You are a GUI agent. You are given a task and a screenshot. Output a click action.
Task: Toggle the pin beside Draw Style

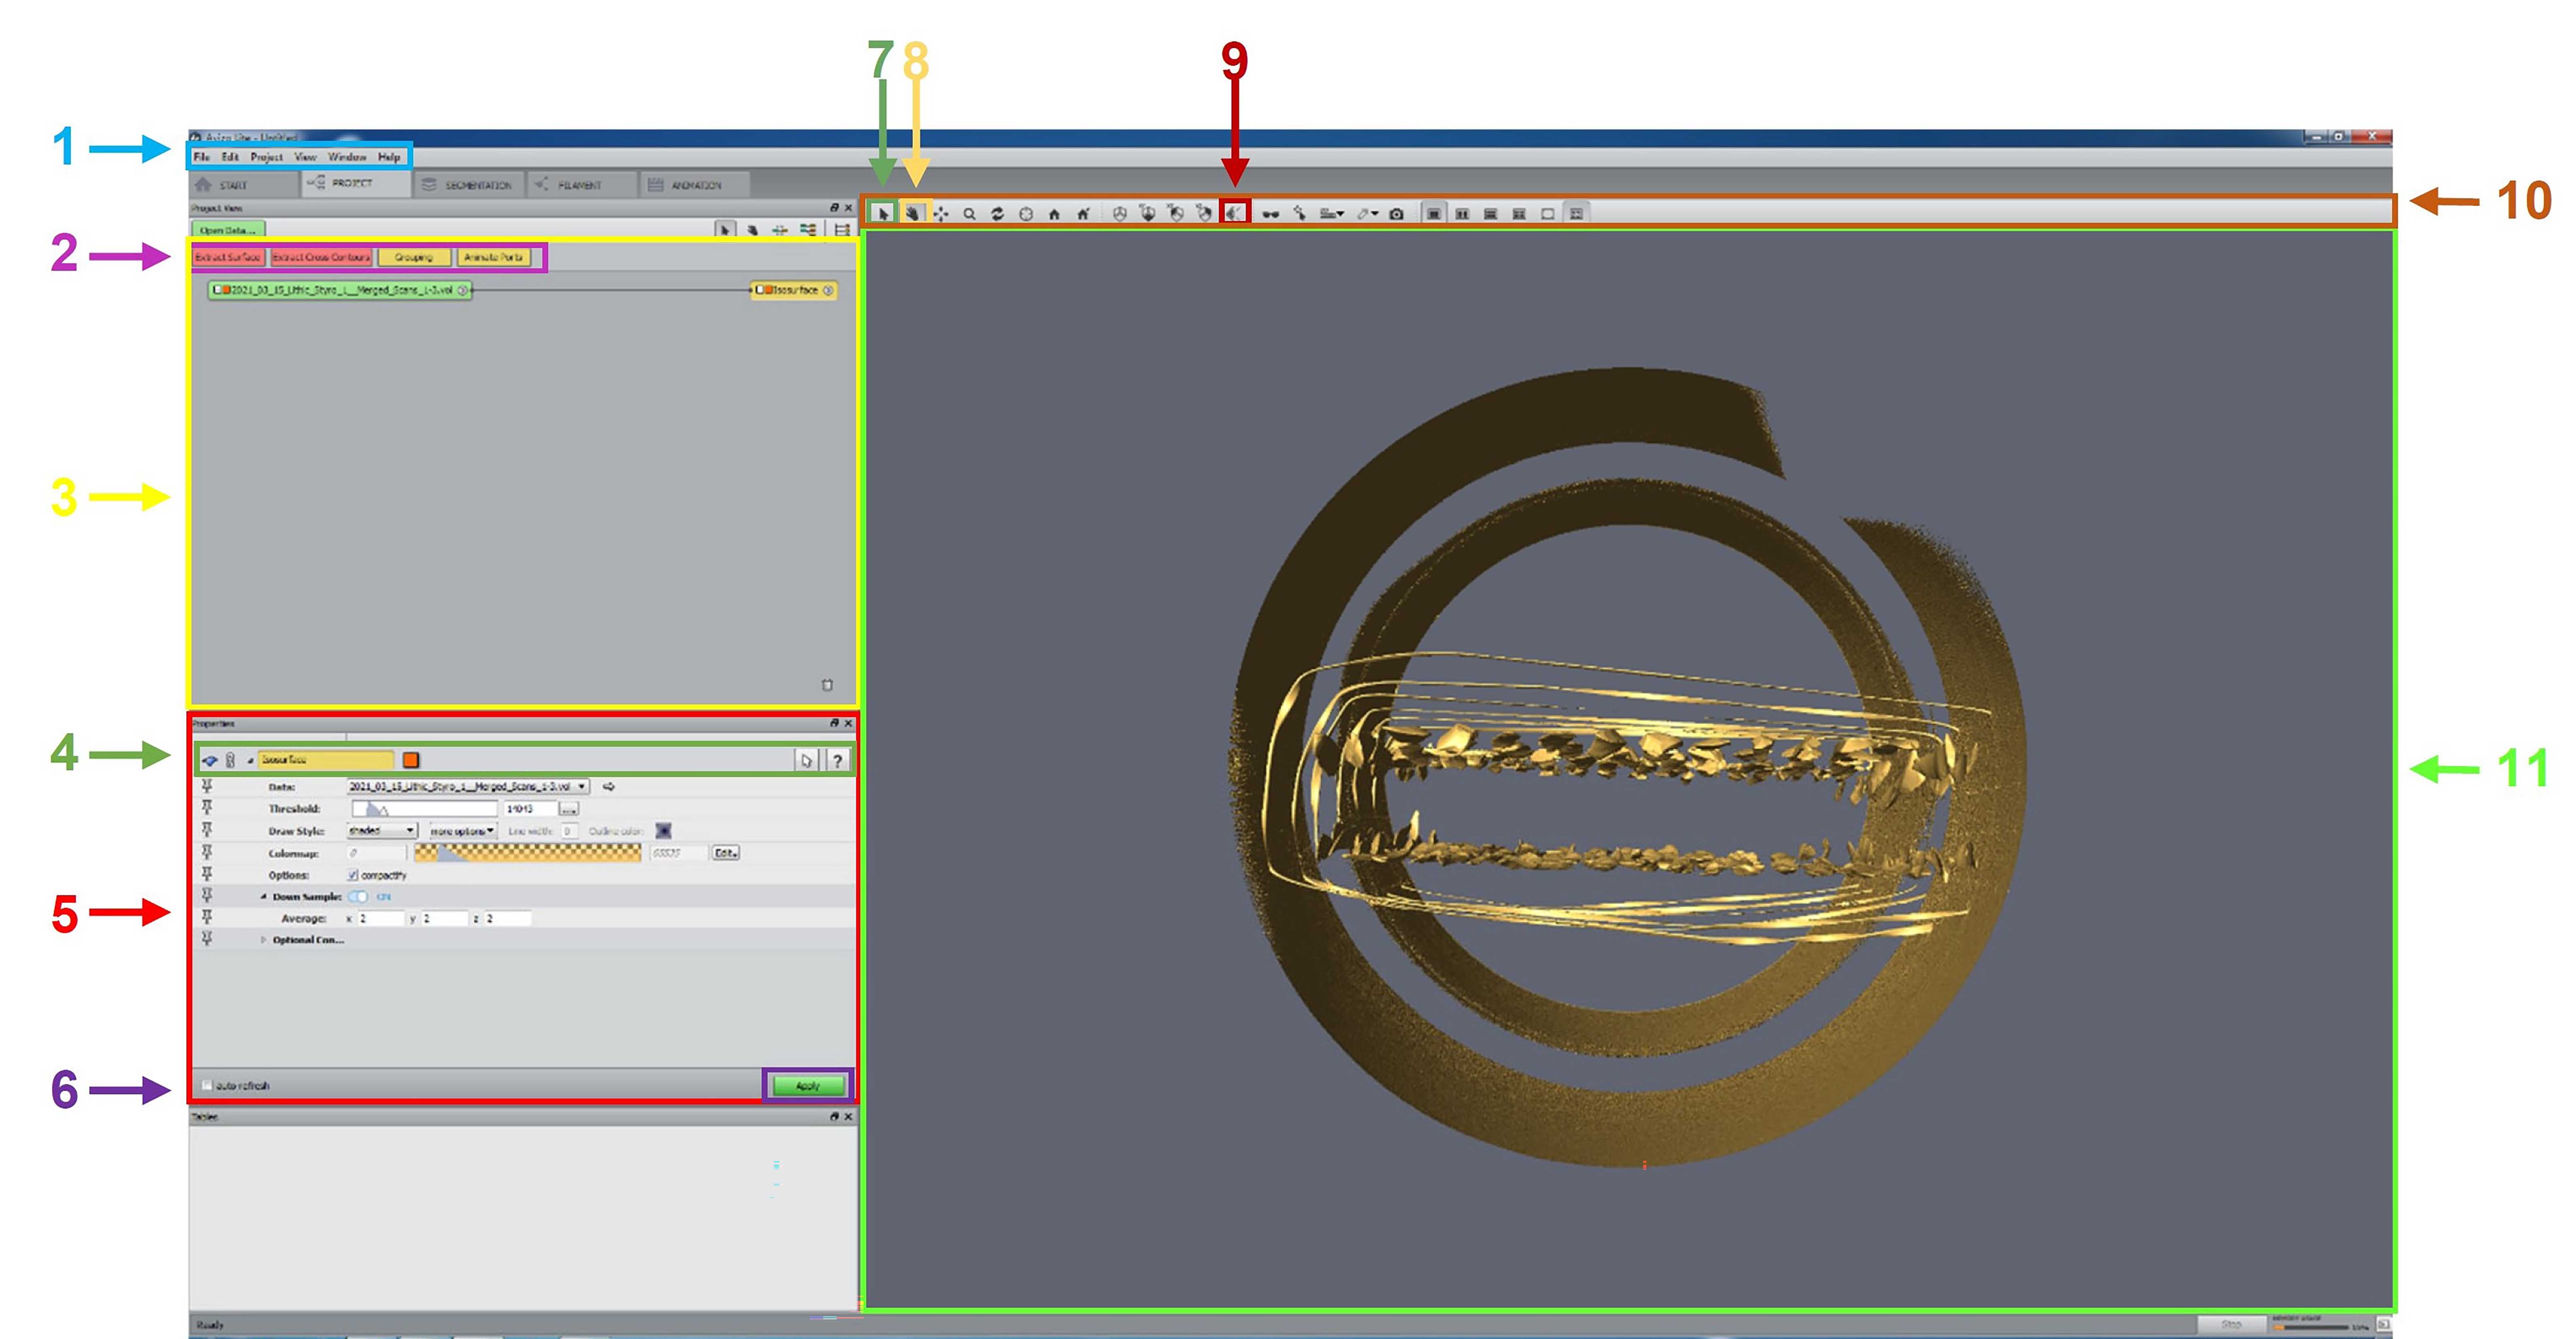click(x=207, y=830)
